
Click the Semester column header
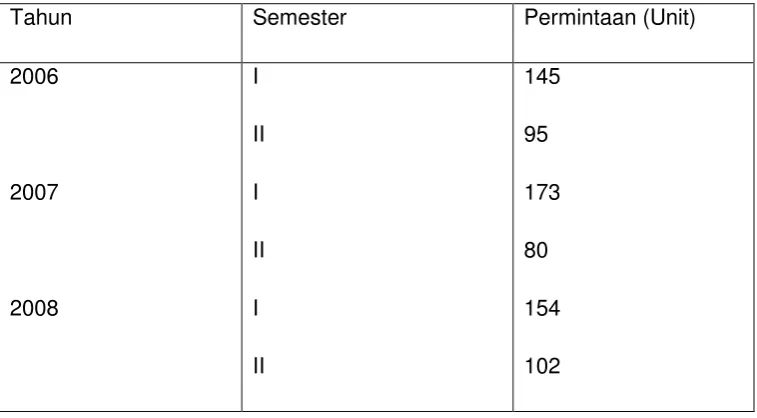point(299,18)
